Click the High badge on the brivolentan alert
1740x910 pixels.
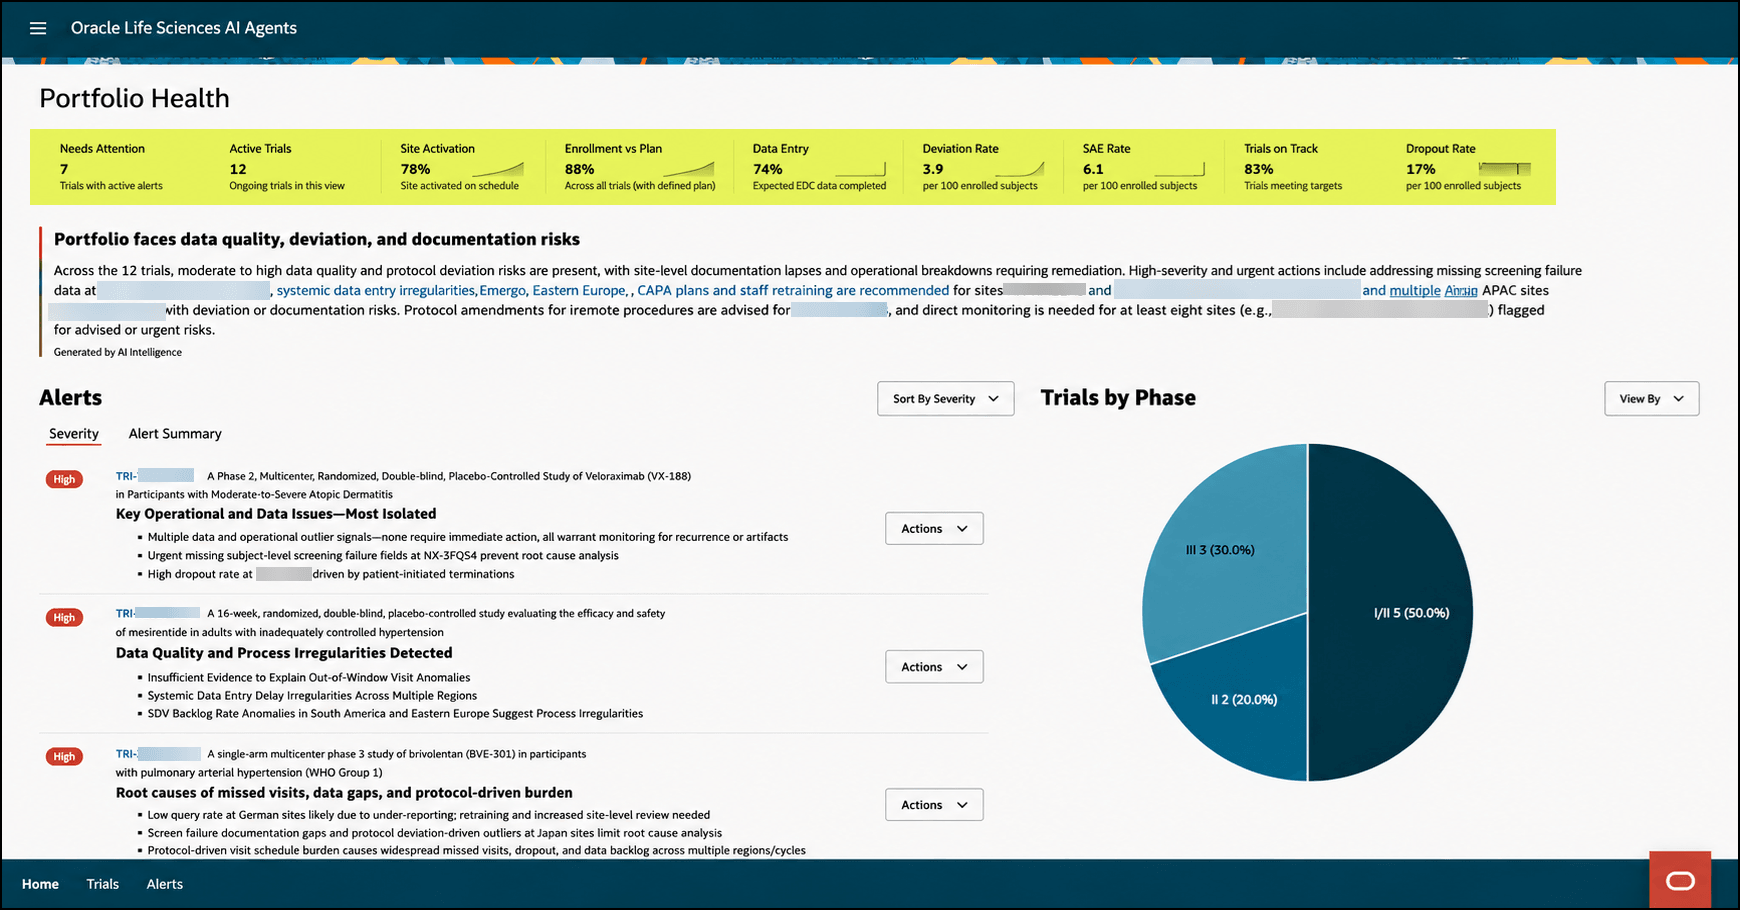pos(64,756)
